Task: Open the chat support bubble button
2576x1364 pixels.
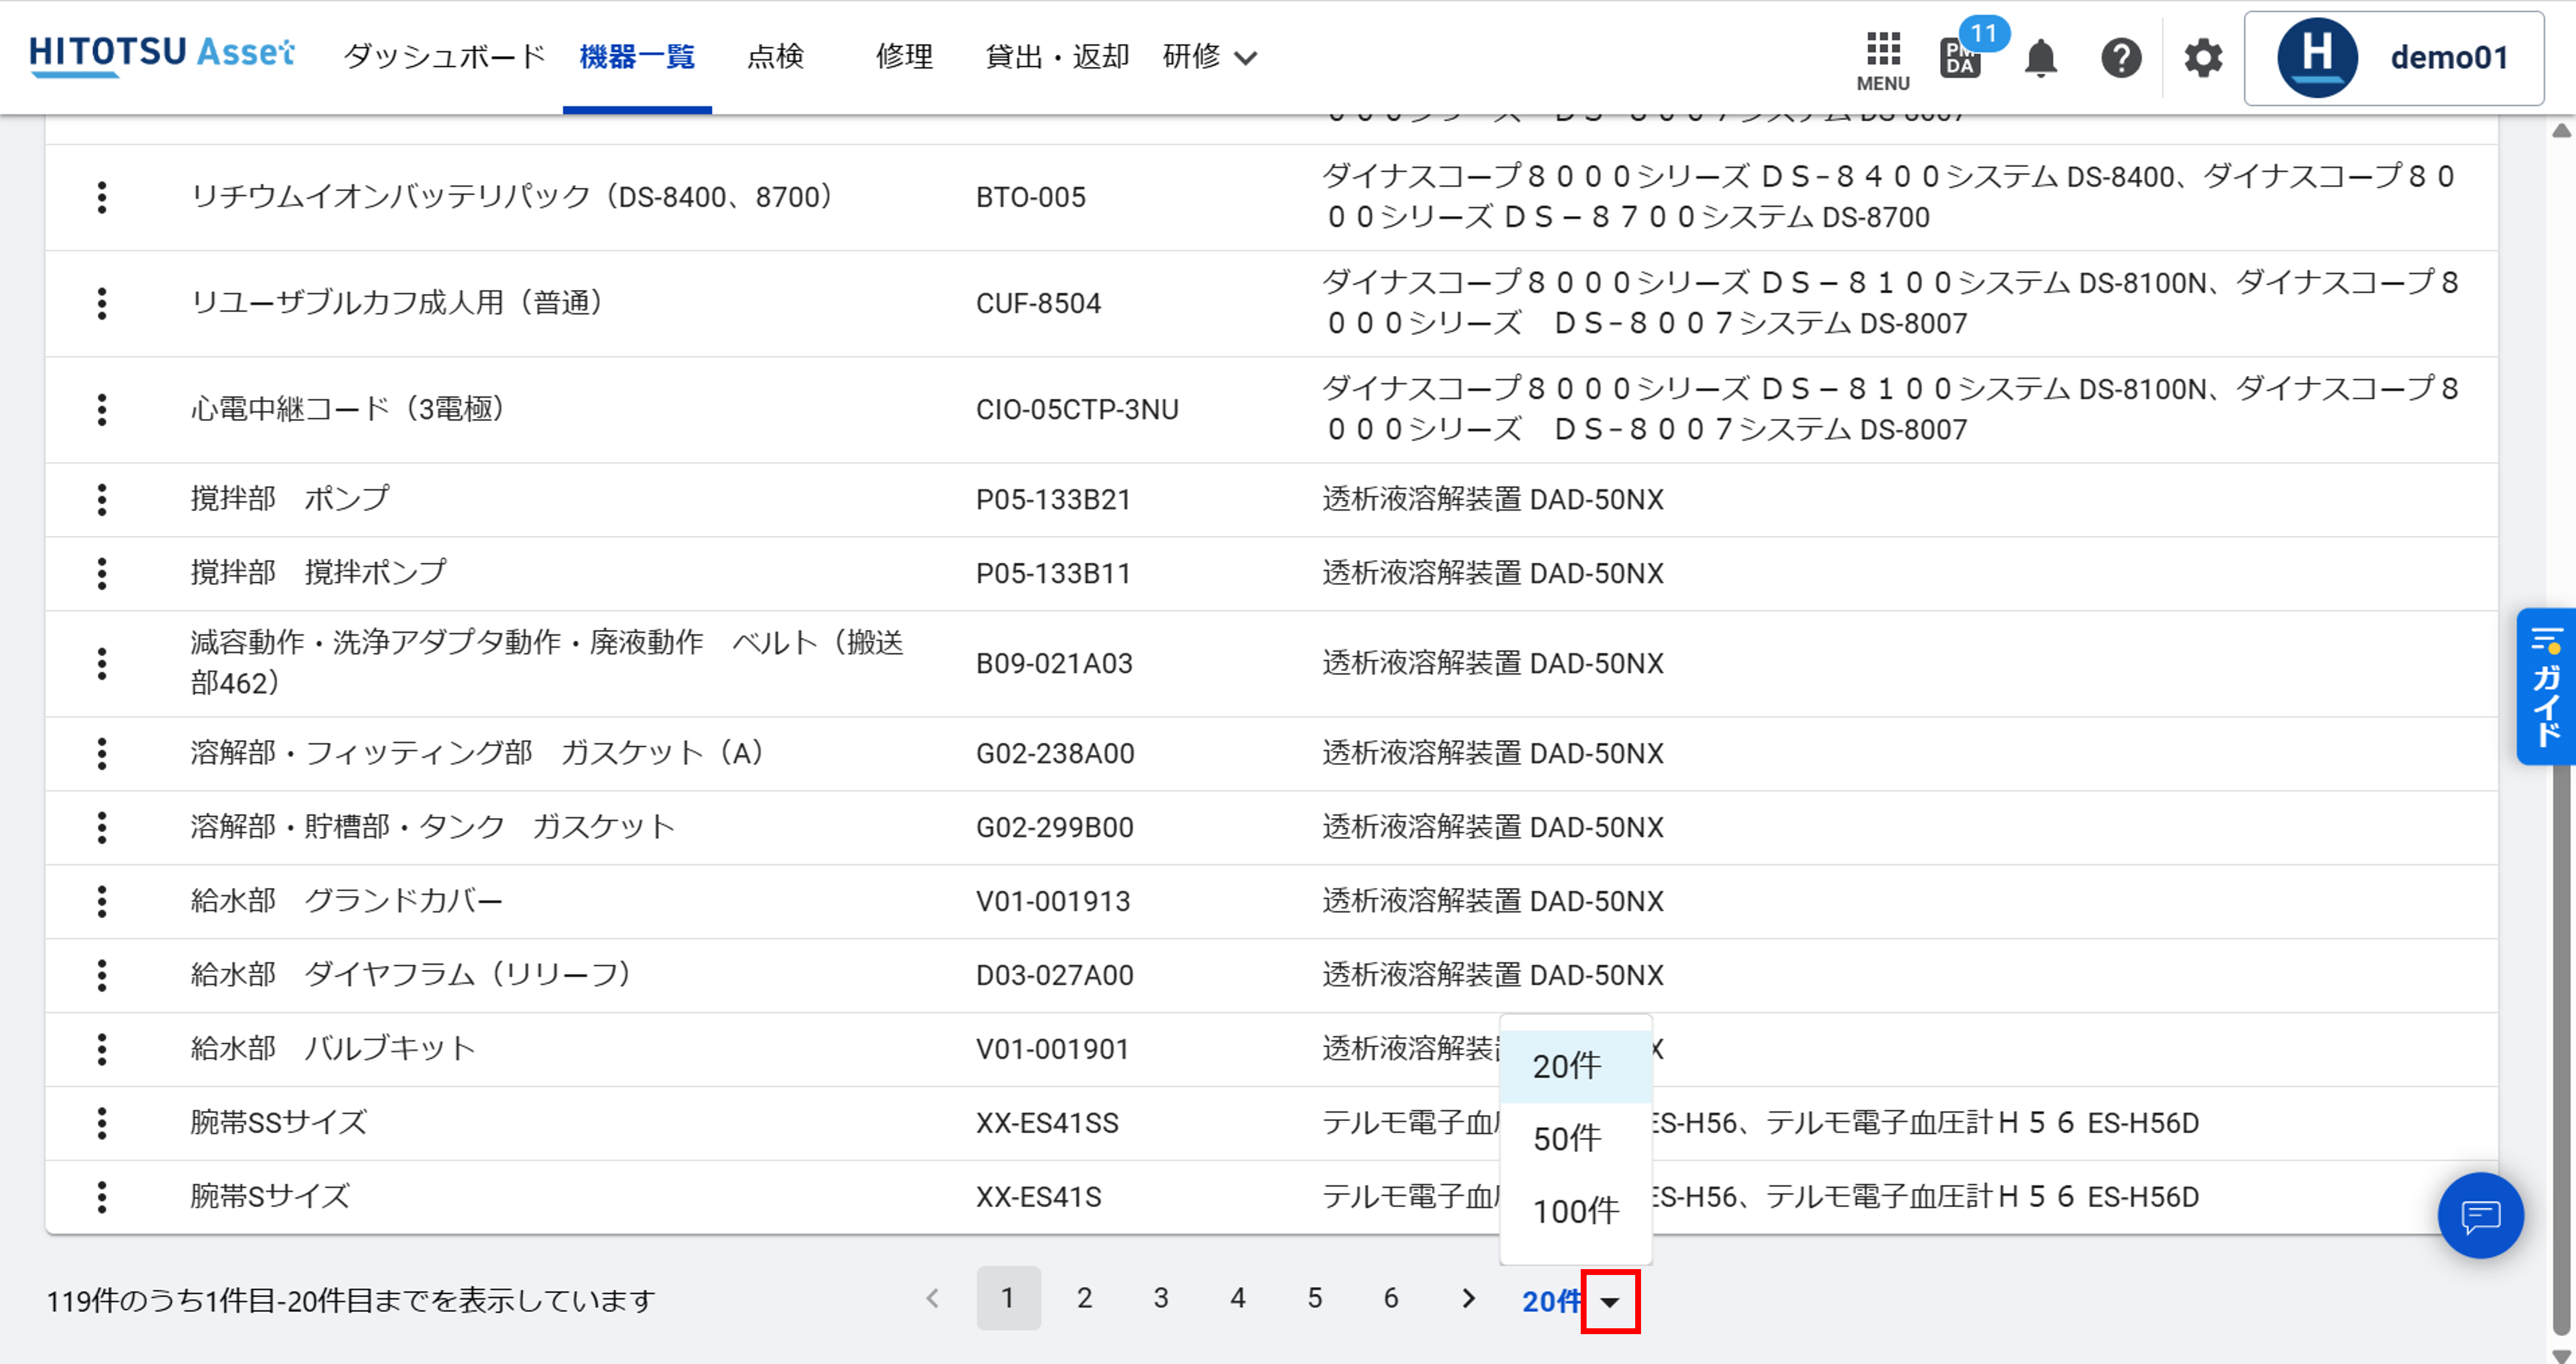Action: [2480, 1215]
